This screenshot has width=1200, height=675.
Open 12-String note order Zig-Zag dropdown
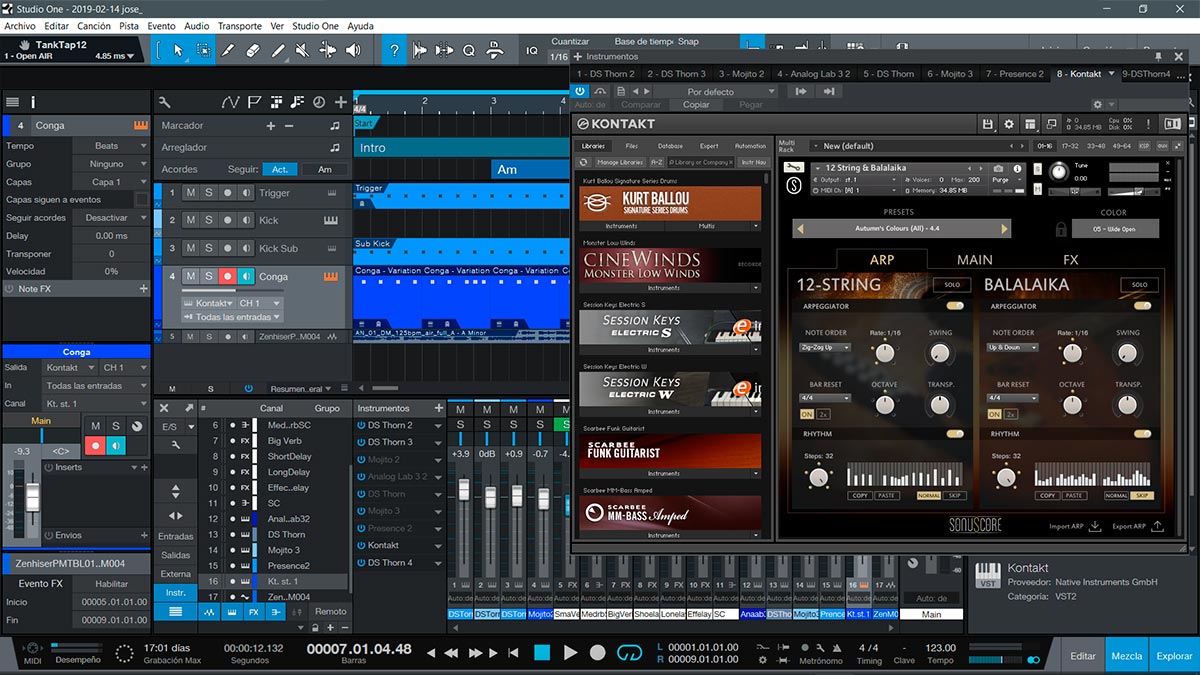point(826,348)
